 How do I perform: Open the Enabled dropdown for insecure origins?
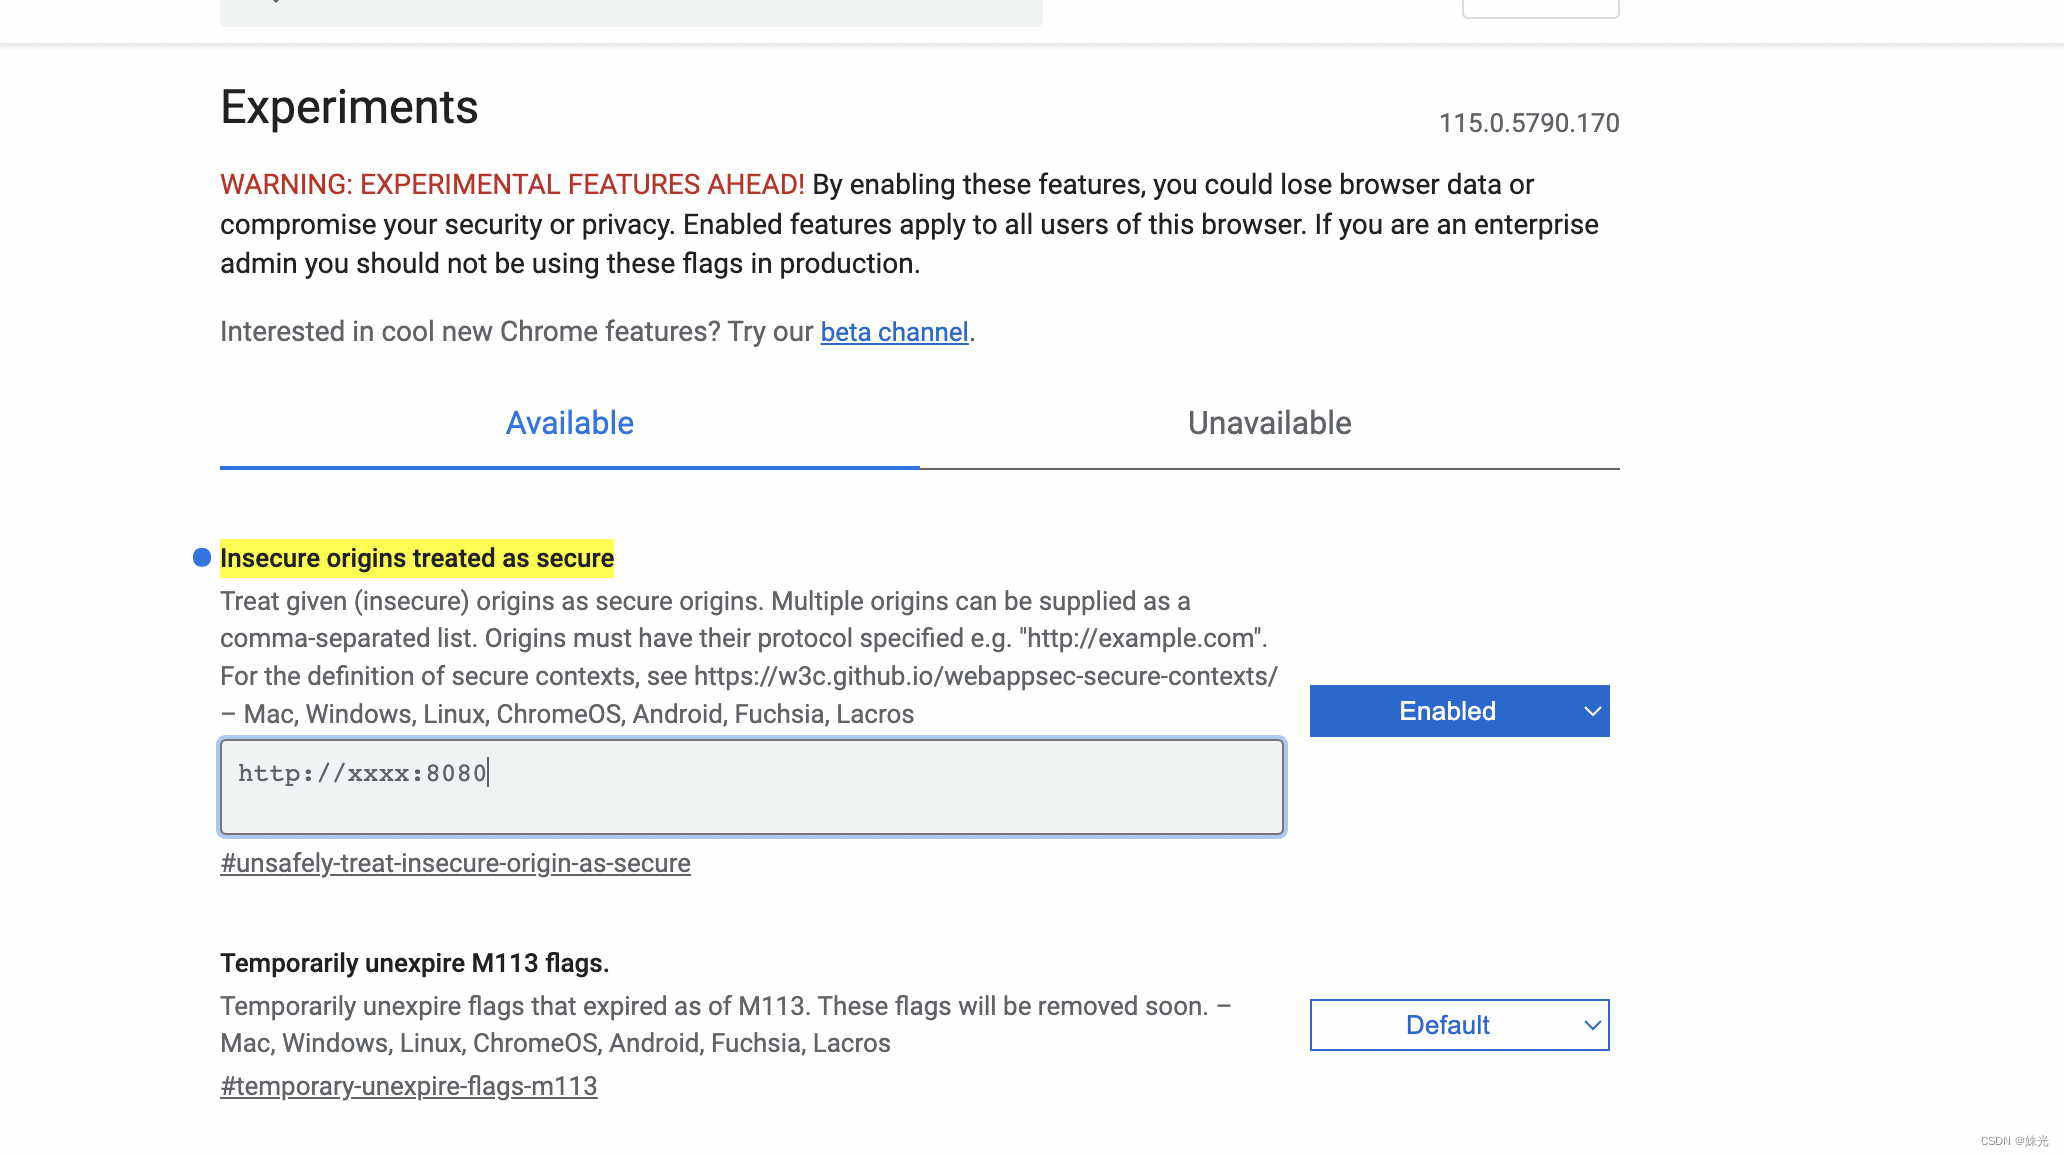[1459, 711]
